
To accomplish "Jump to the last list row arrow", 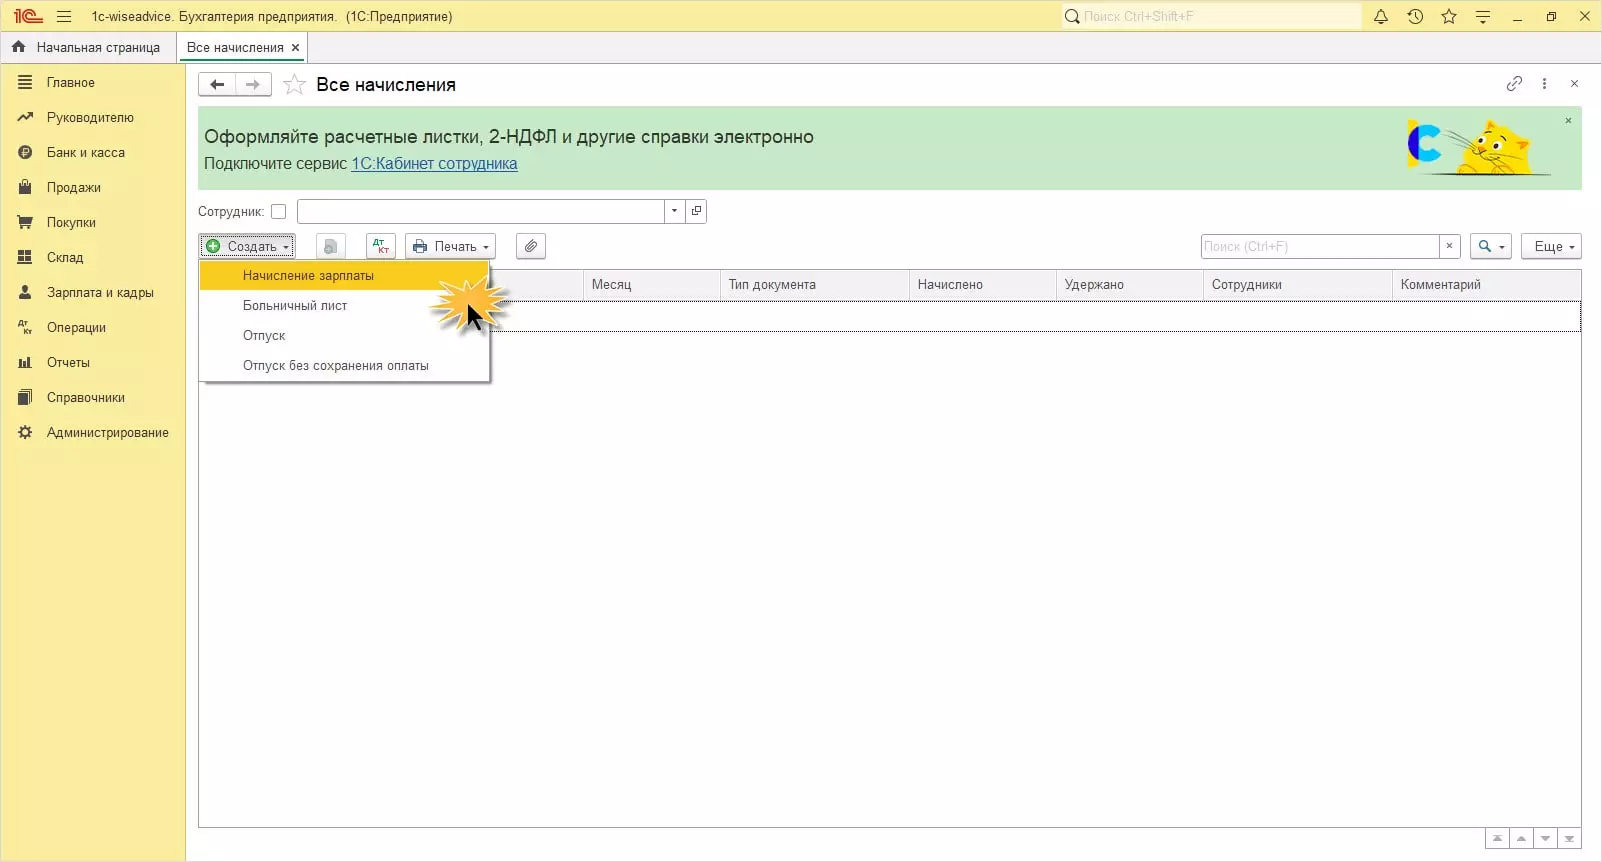I will 1569,838.
